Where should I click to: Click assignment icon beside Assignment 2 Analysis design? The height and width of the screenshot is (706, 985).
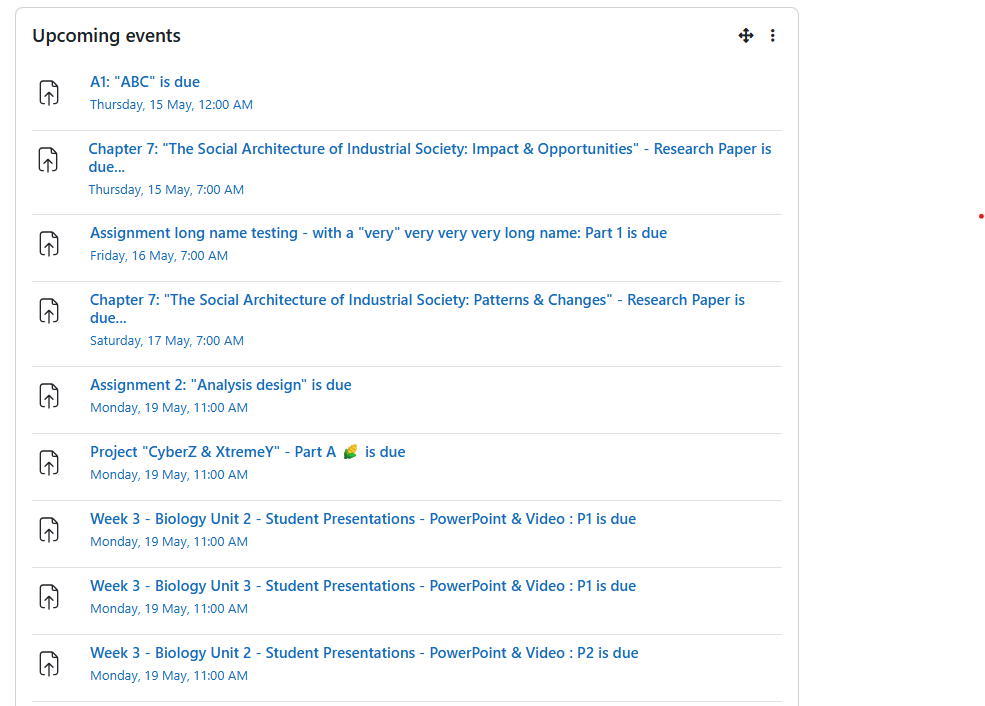[x=49, y=396]
